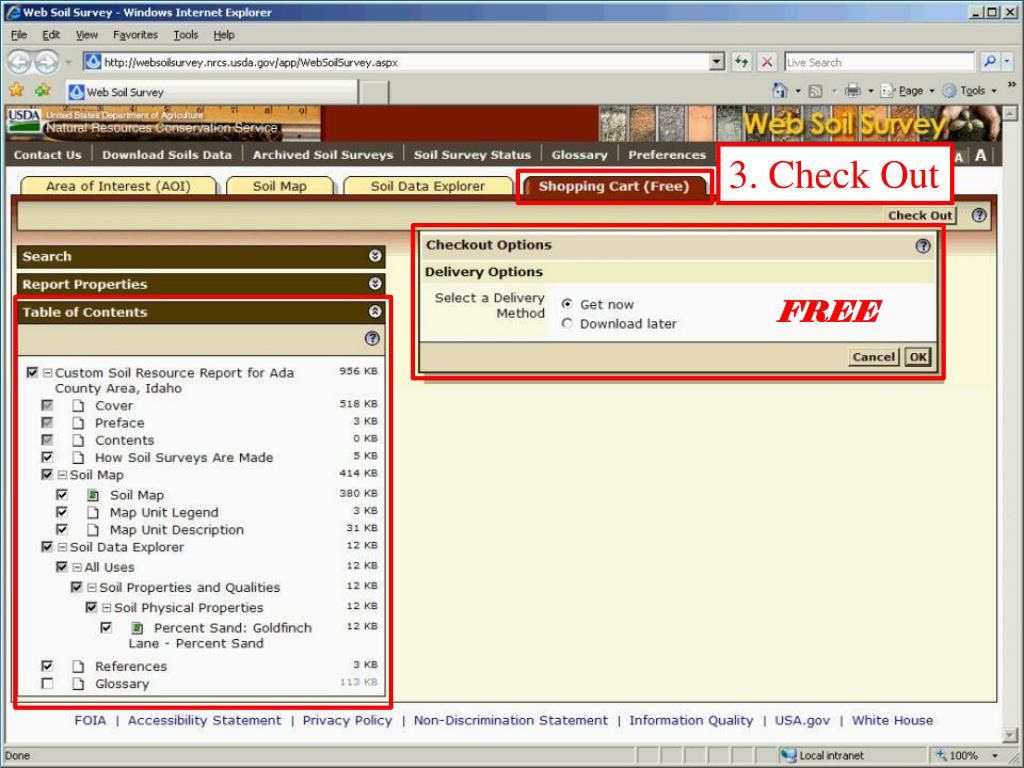Uncheck the Map Unit Description checkbox
The width and height of the screenshot is (1024, 768).
tap(62, 530)
